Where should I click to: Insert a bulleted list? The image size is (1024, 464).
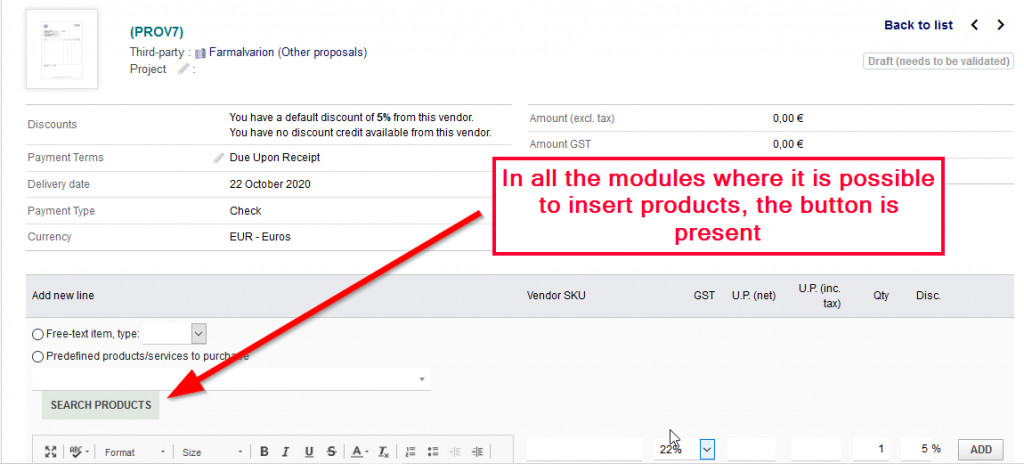click(x=432, y=452)
